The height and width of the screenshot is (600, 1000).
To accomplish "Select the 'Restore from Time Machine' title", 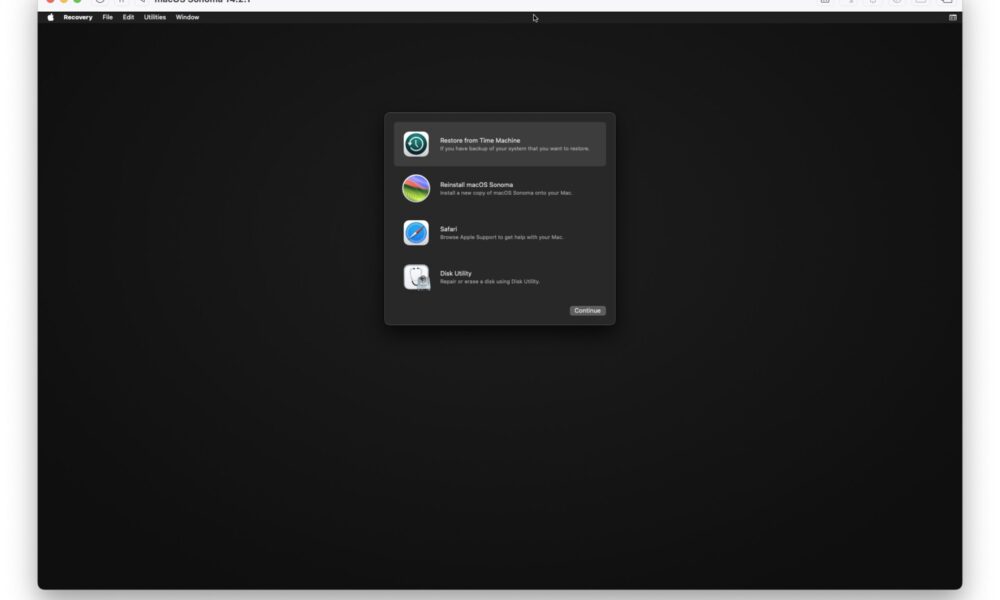I will pos(480,140).
